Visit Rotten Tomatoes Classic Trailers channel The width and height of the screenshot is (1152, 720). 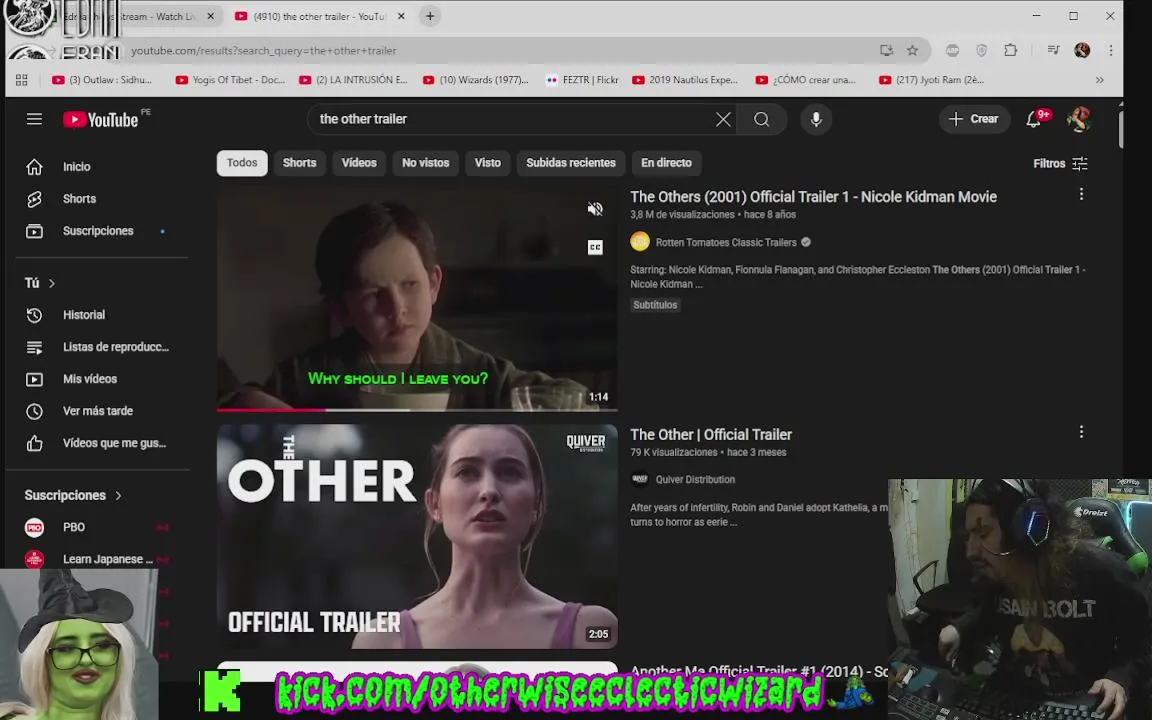725,242
